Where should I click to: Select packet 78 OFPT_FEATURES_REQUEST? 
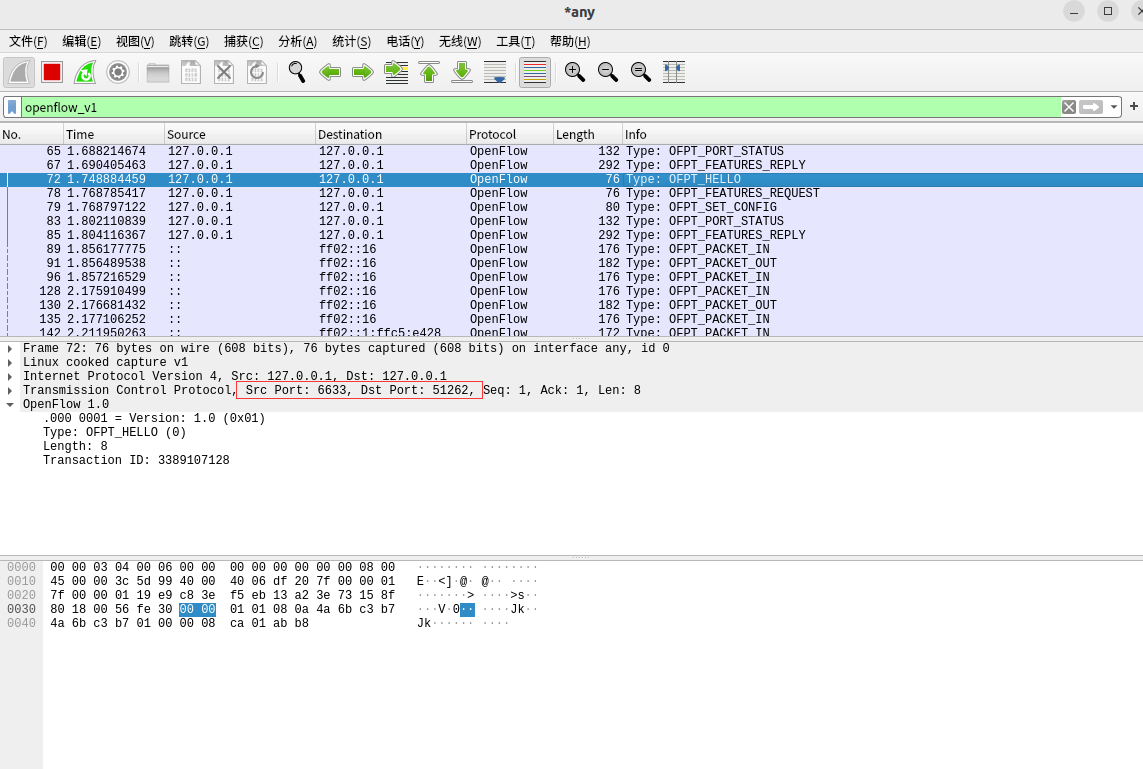point(572,193)
